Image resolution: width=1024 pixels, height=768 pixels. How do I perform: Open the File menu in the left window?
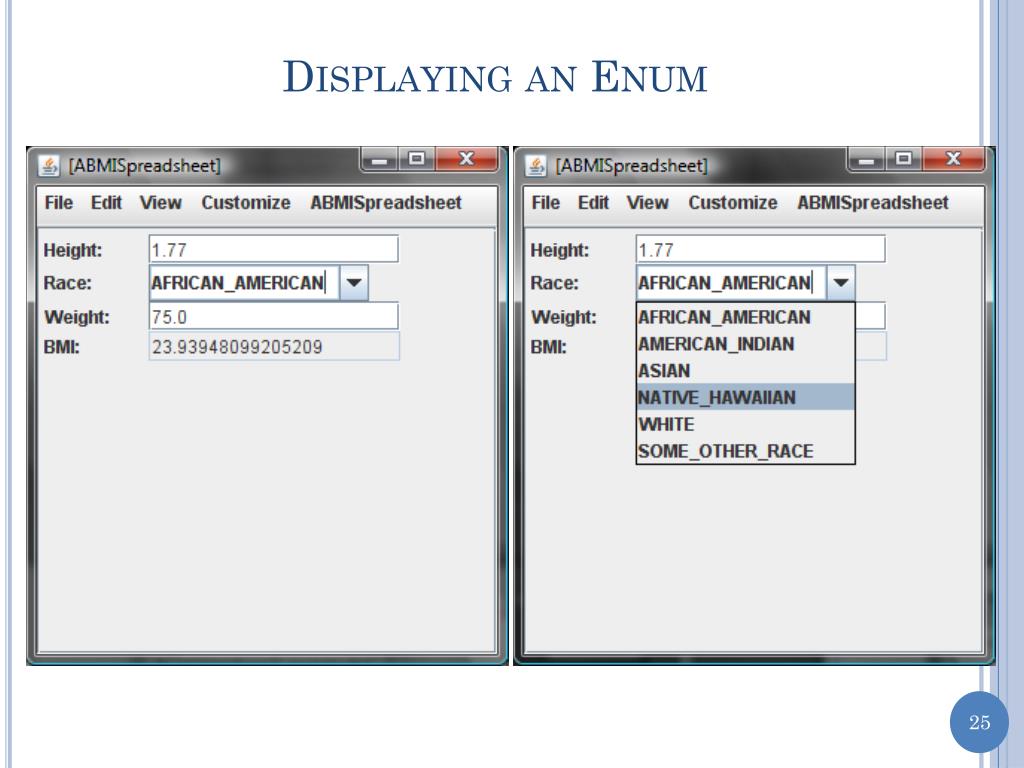point(58,203)
